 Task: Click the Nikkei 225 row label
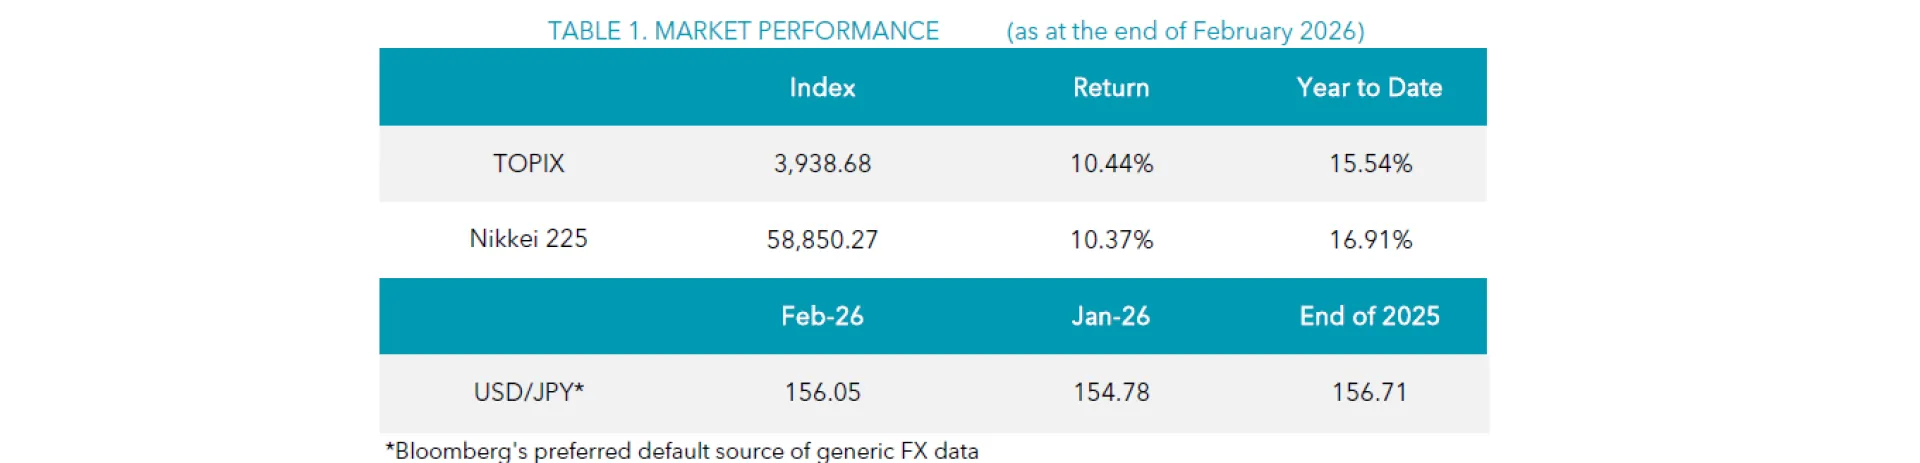pyautogui.click(x=528, y=239)
